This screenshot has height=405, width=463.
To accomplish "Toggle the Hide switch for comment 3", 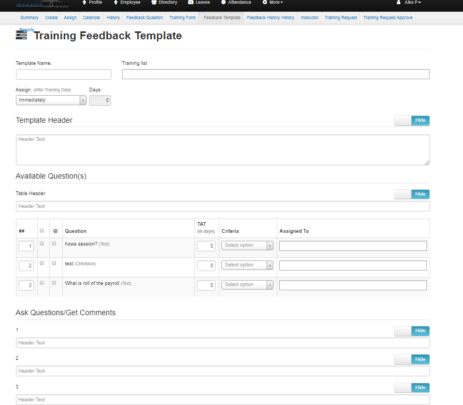I will coord(412,388).
